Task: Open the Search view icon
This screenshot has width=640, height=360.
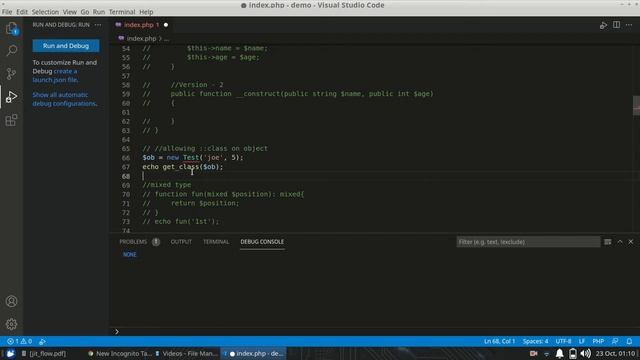Action: click(x=11, y=51)
